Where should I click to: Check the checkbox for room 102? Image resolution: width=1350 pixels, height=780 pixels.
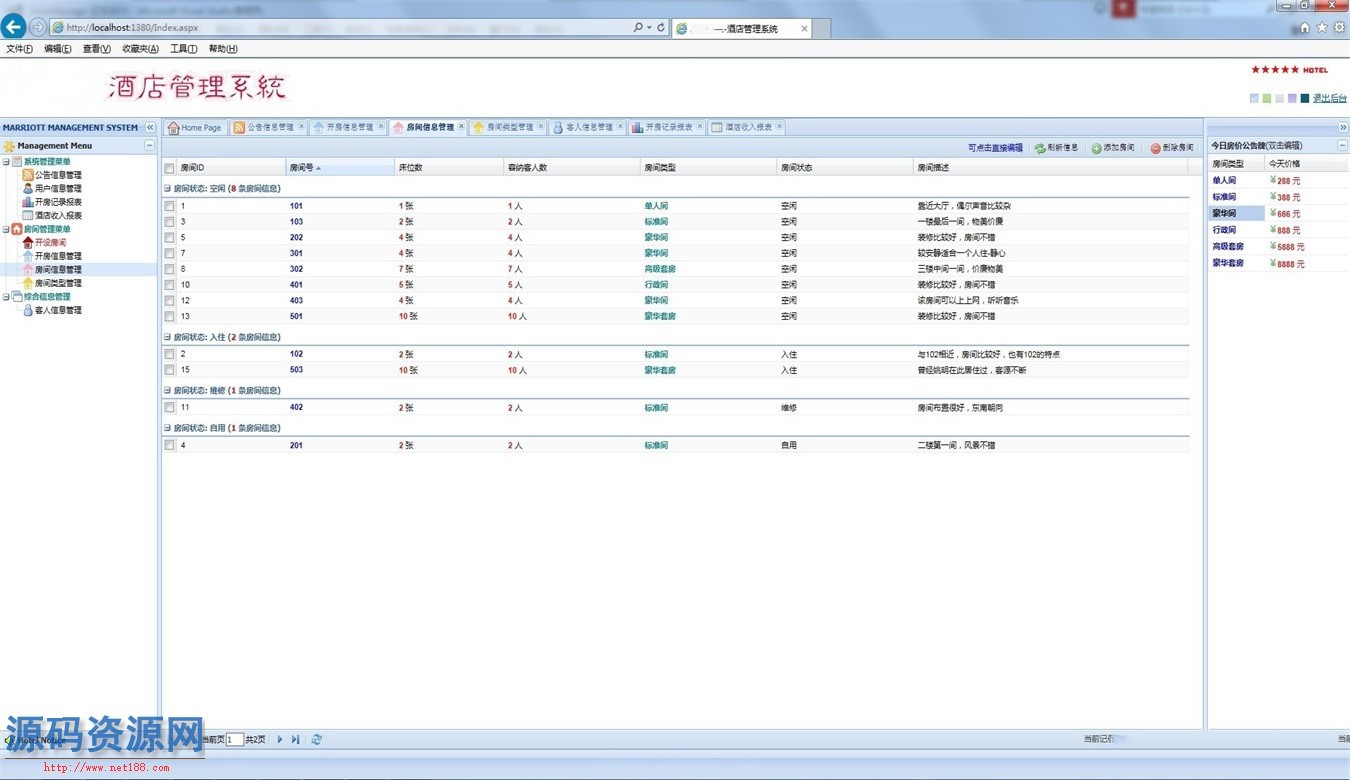169,354
